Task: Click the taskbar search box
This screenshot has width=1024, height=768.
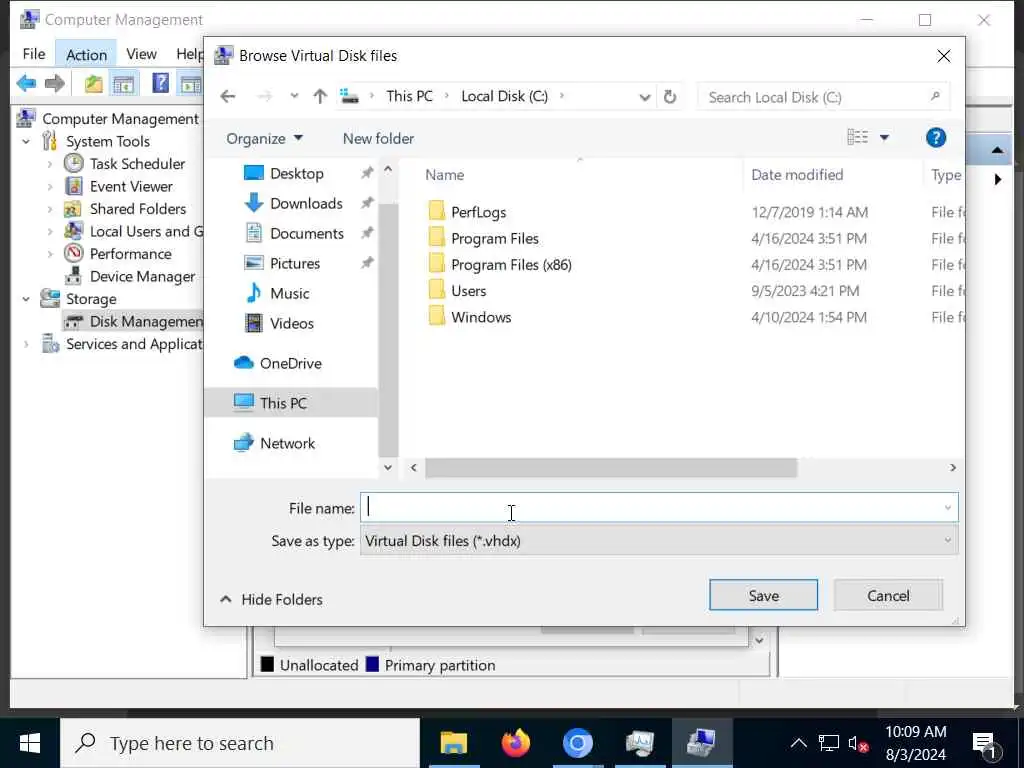Action: point(240,743)
